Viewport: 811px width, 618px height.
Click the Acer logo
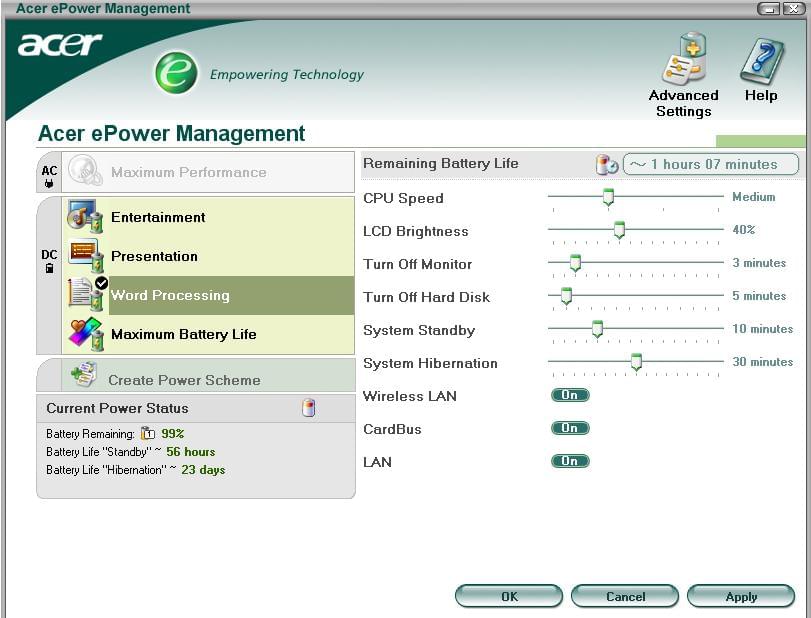click(60, 44)
